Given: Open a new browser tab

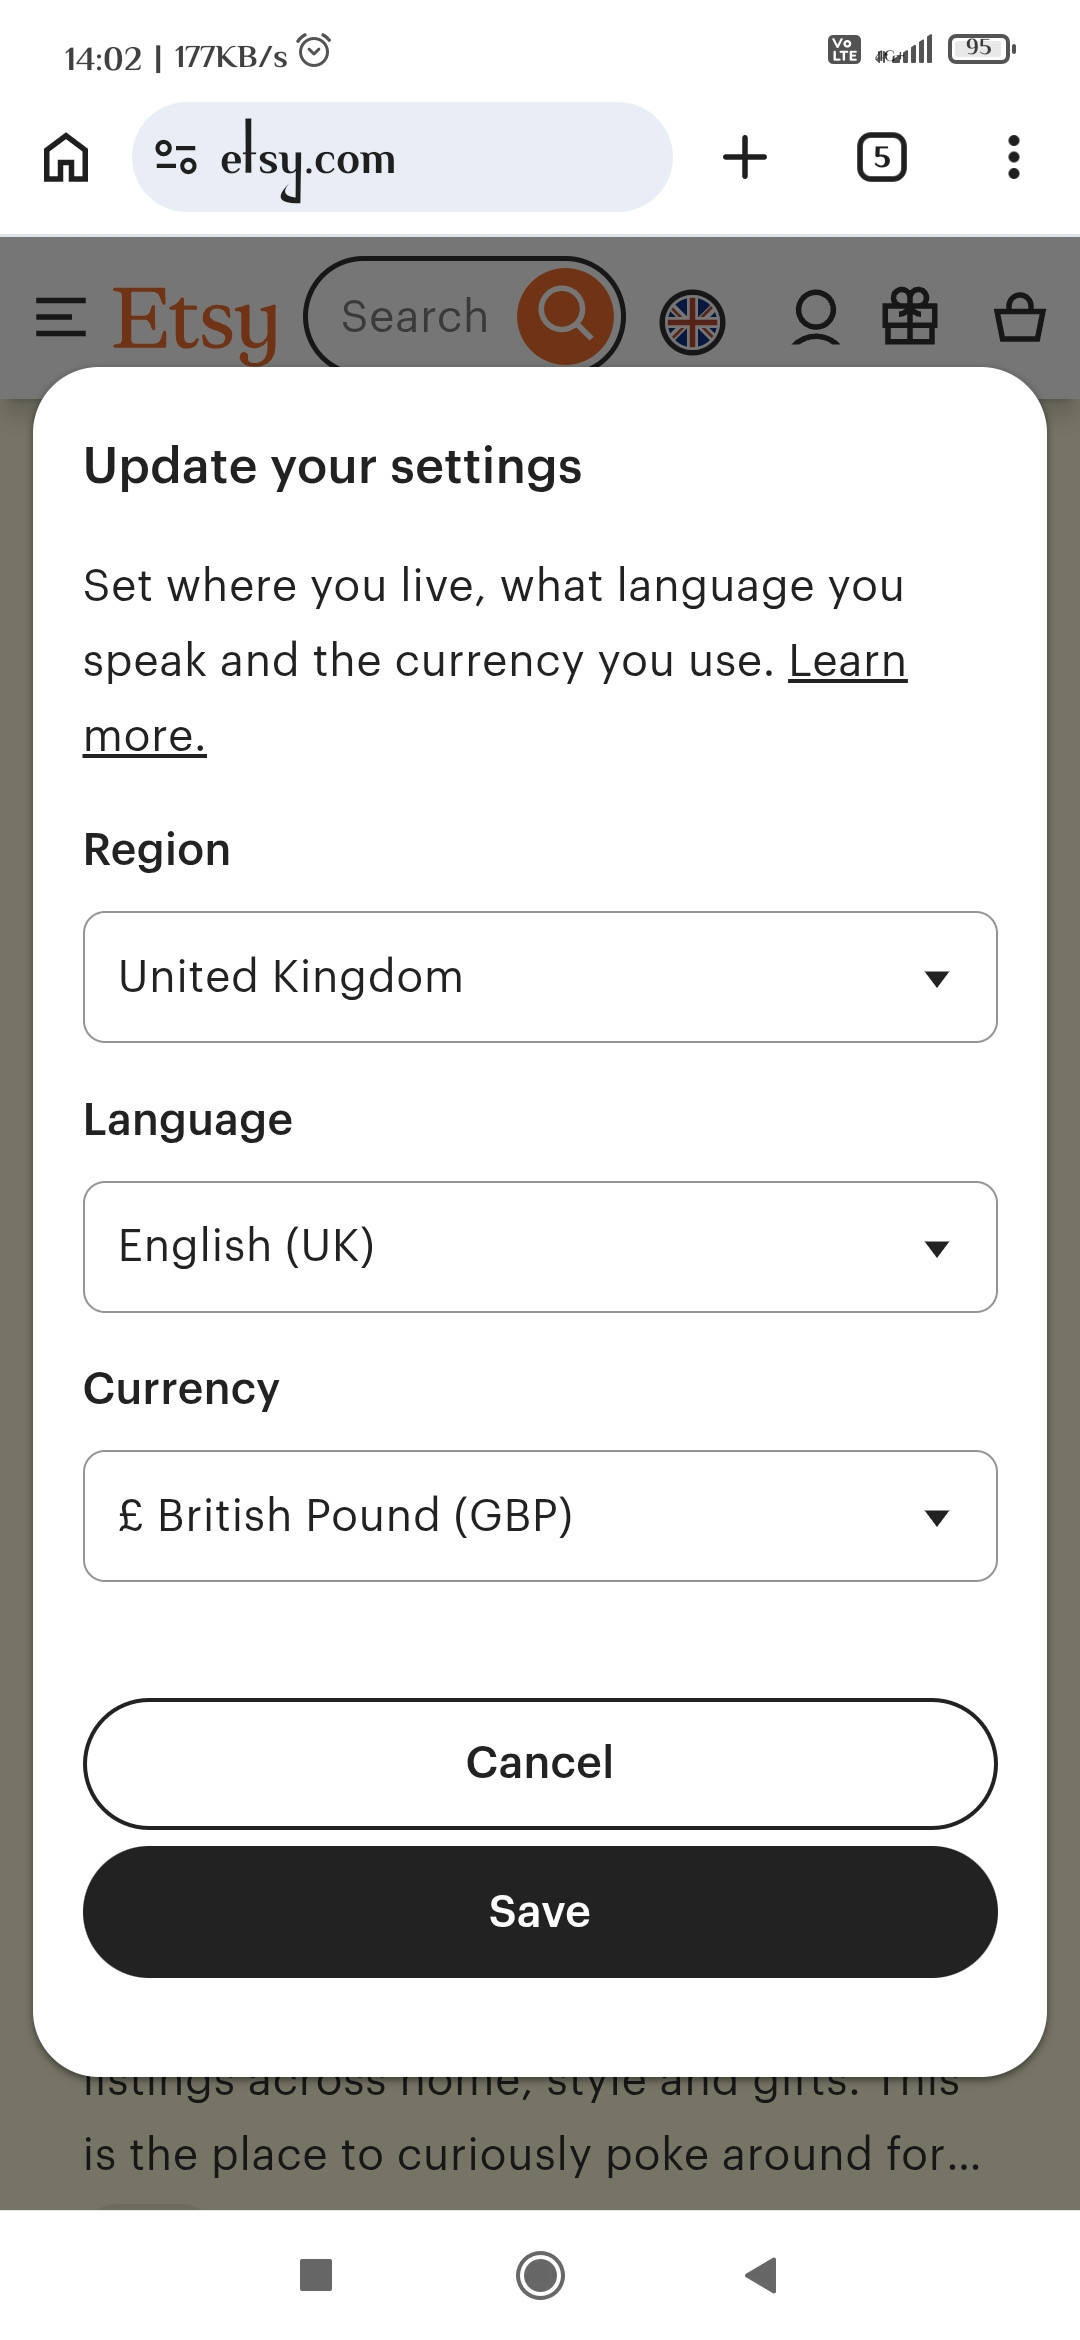Looking at the screenshot, I should click(745, 158).
